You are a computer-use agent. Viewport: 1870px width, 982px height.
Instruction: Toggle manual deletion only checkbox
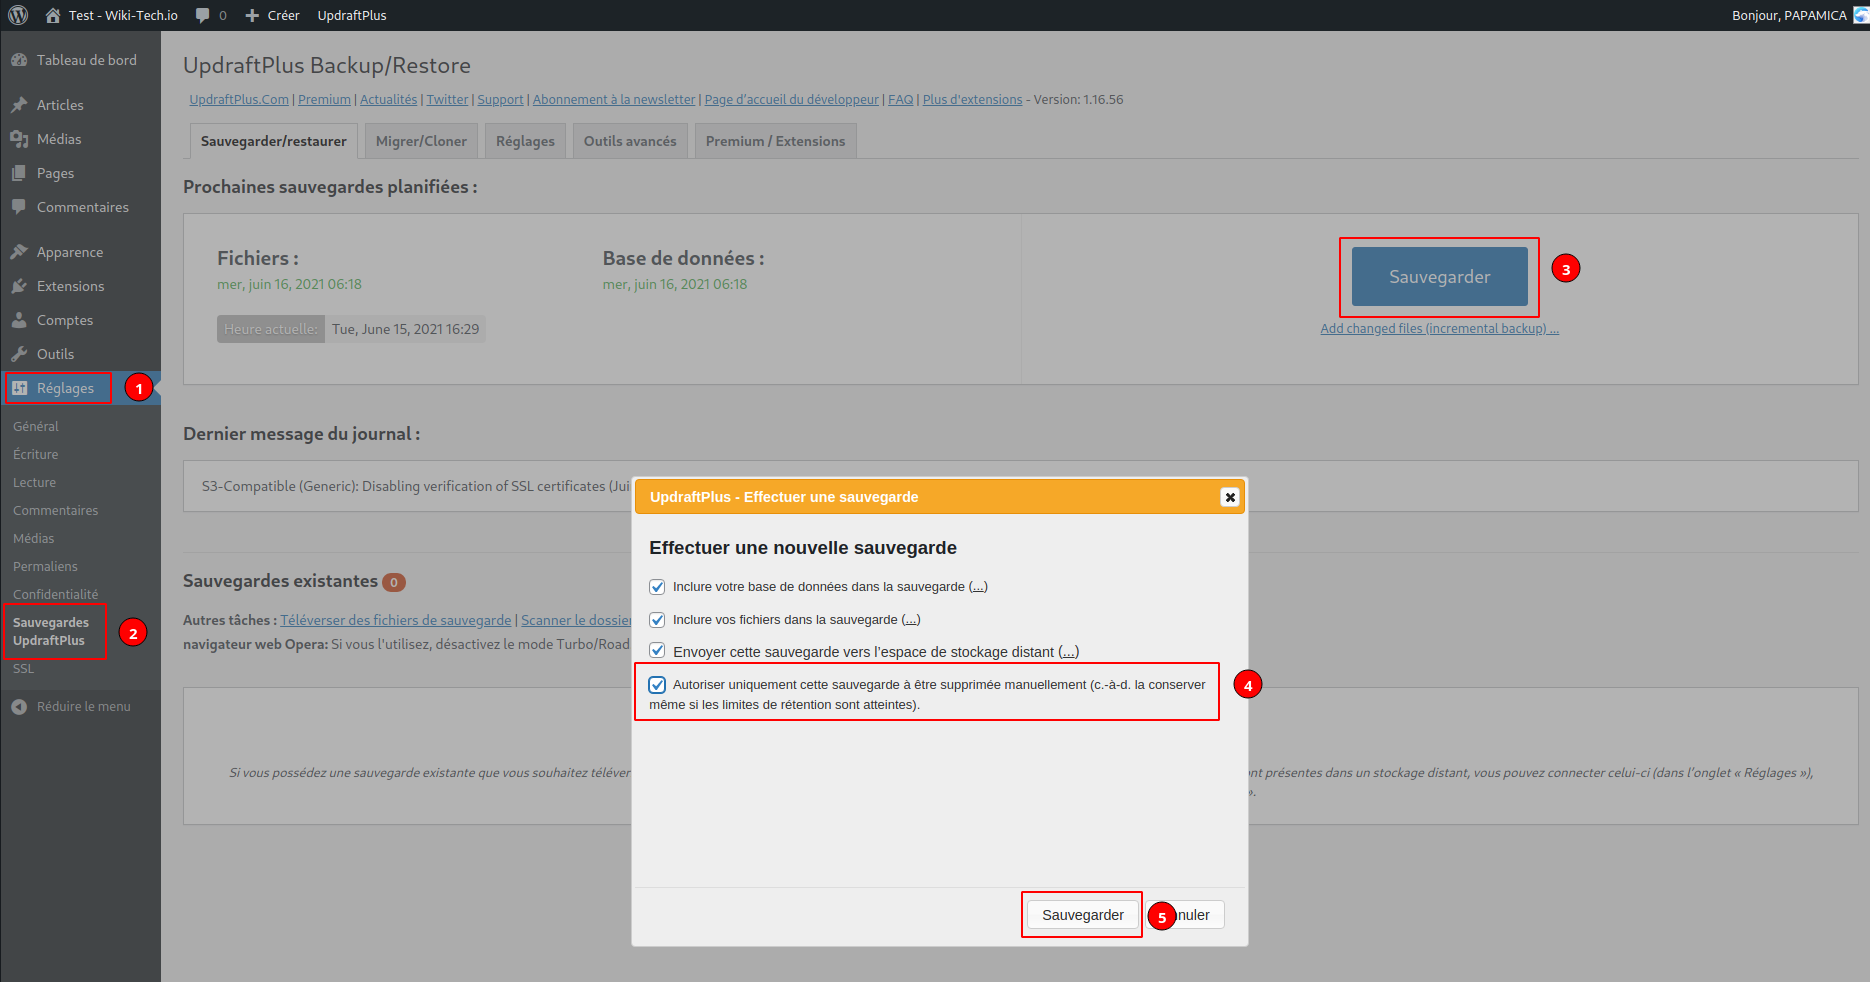657,685
